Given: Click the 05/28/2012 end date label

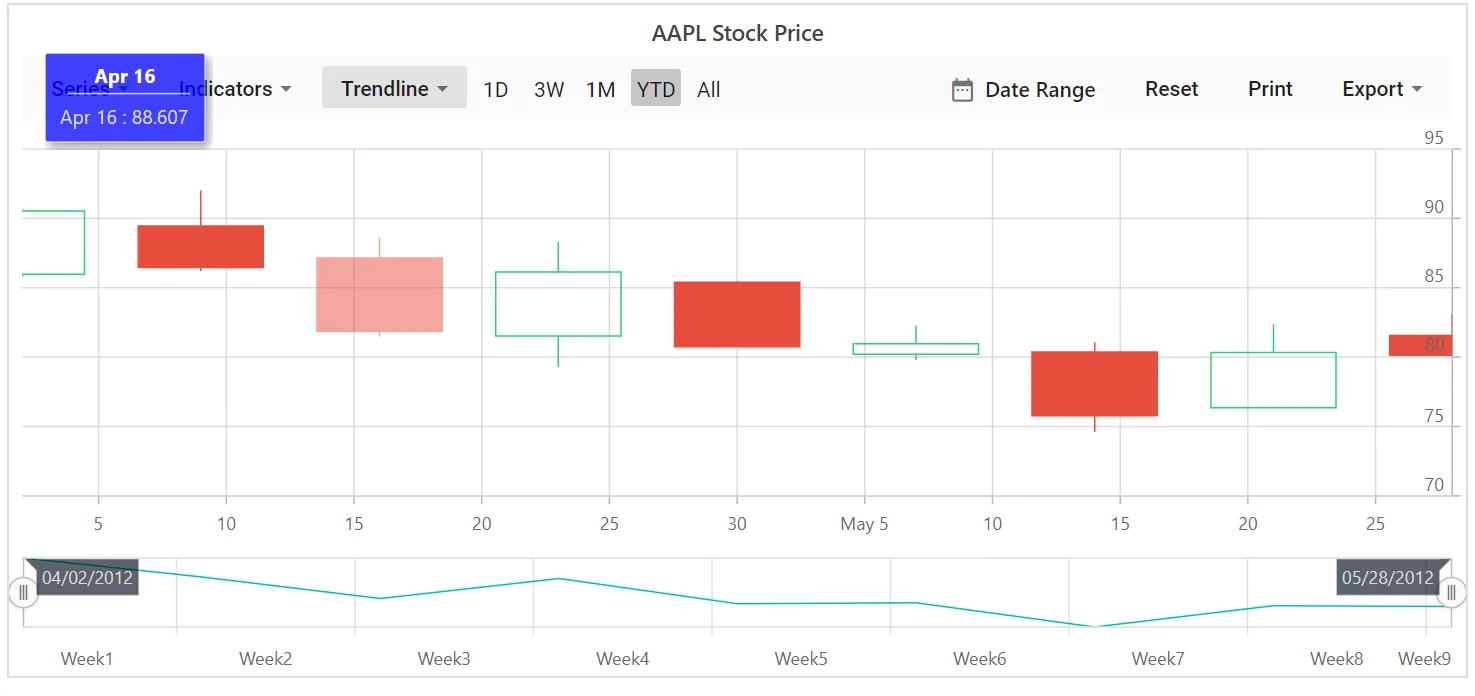Looking at the screenshot, I should 1388,577.
